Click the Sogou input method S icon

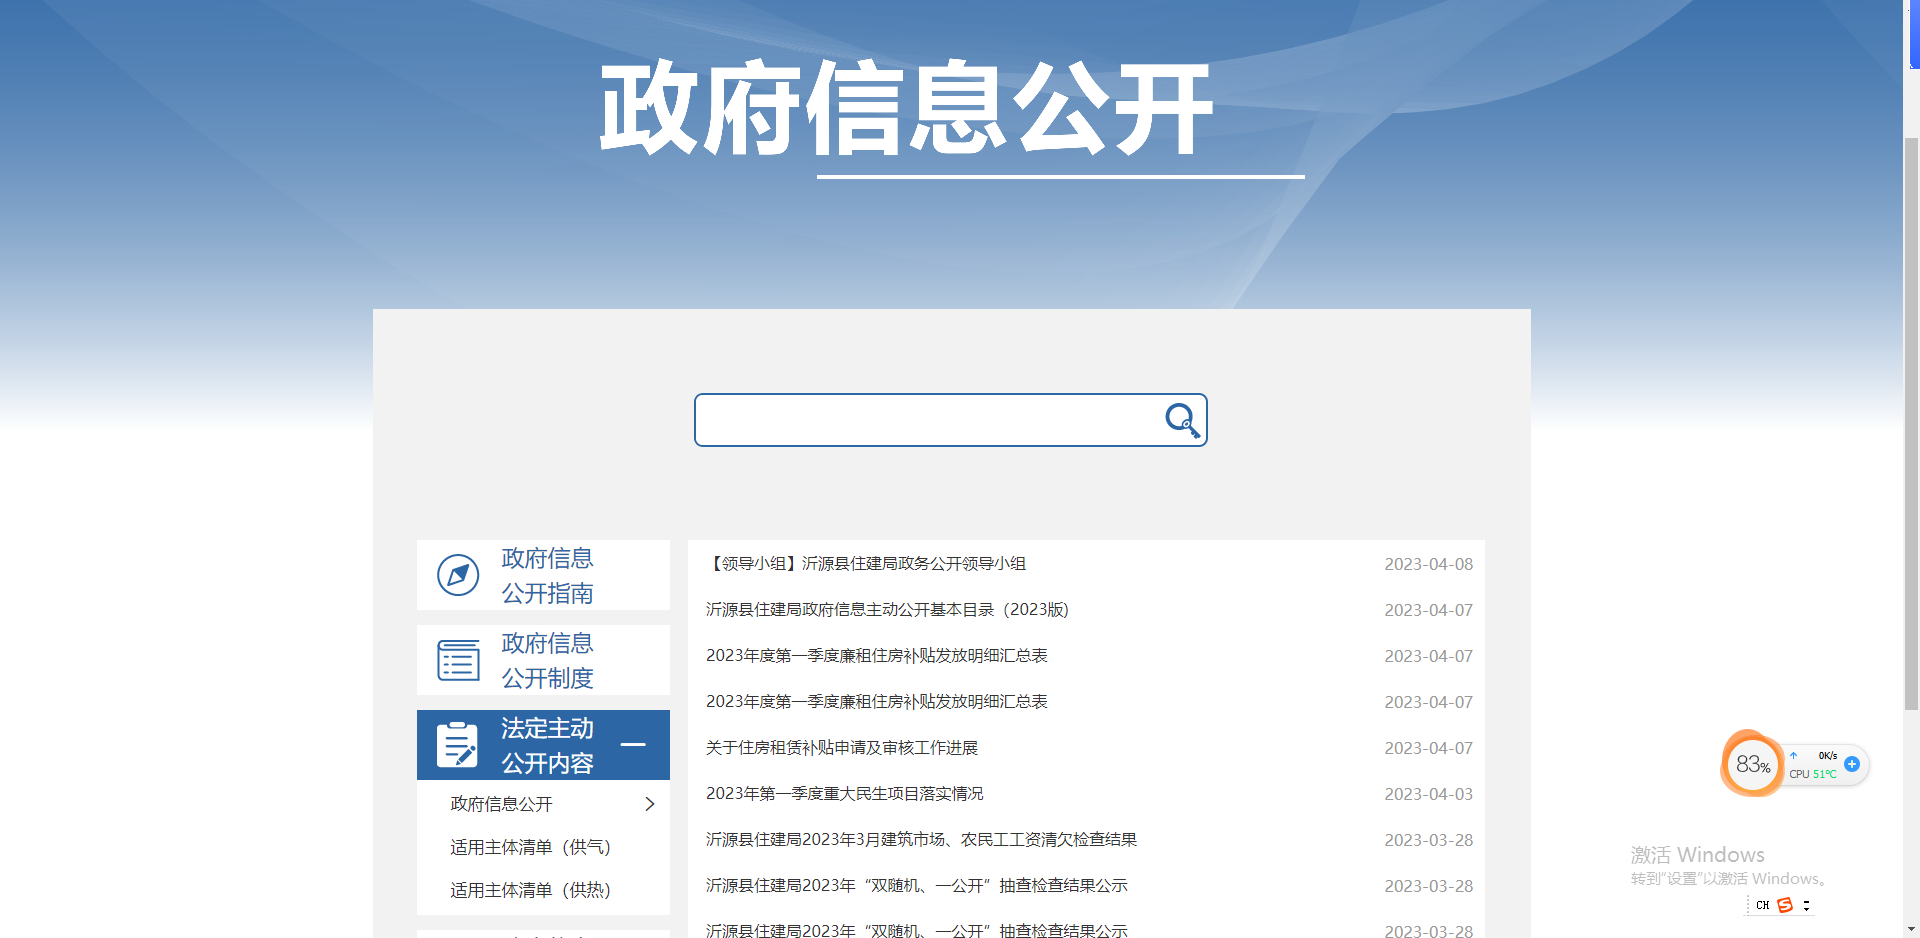[1785, 905]
